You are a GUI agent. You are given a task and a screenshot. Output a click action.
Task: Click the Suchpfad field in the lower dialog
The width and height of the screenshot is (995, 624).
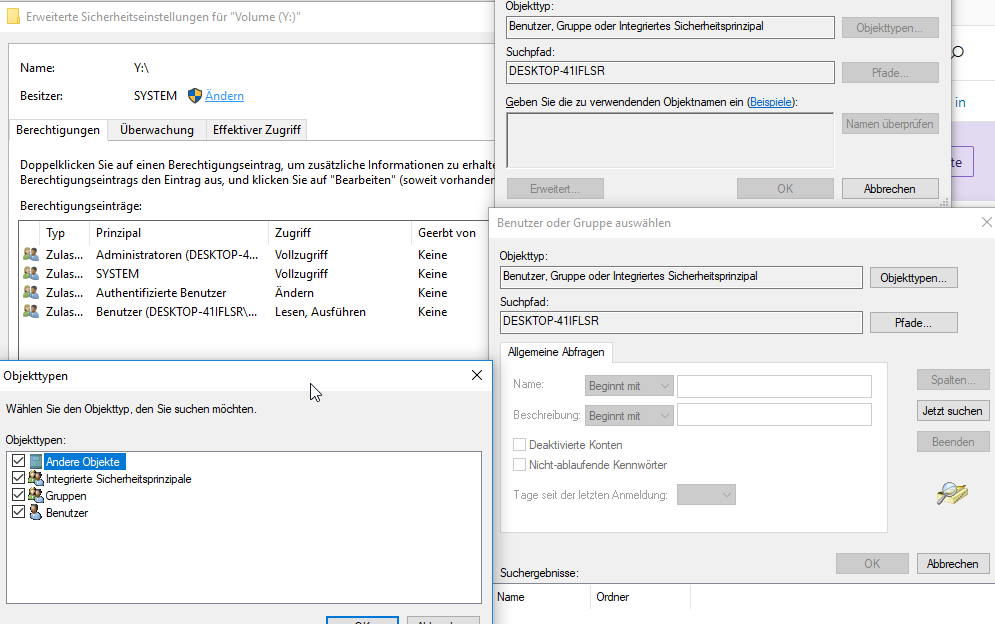coord(682,322)
